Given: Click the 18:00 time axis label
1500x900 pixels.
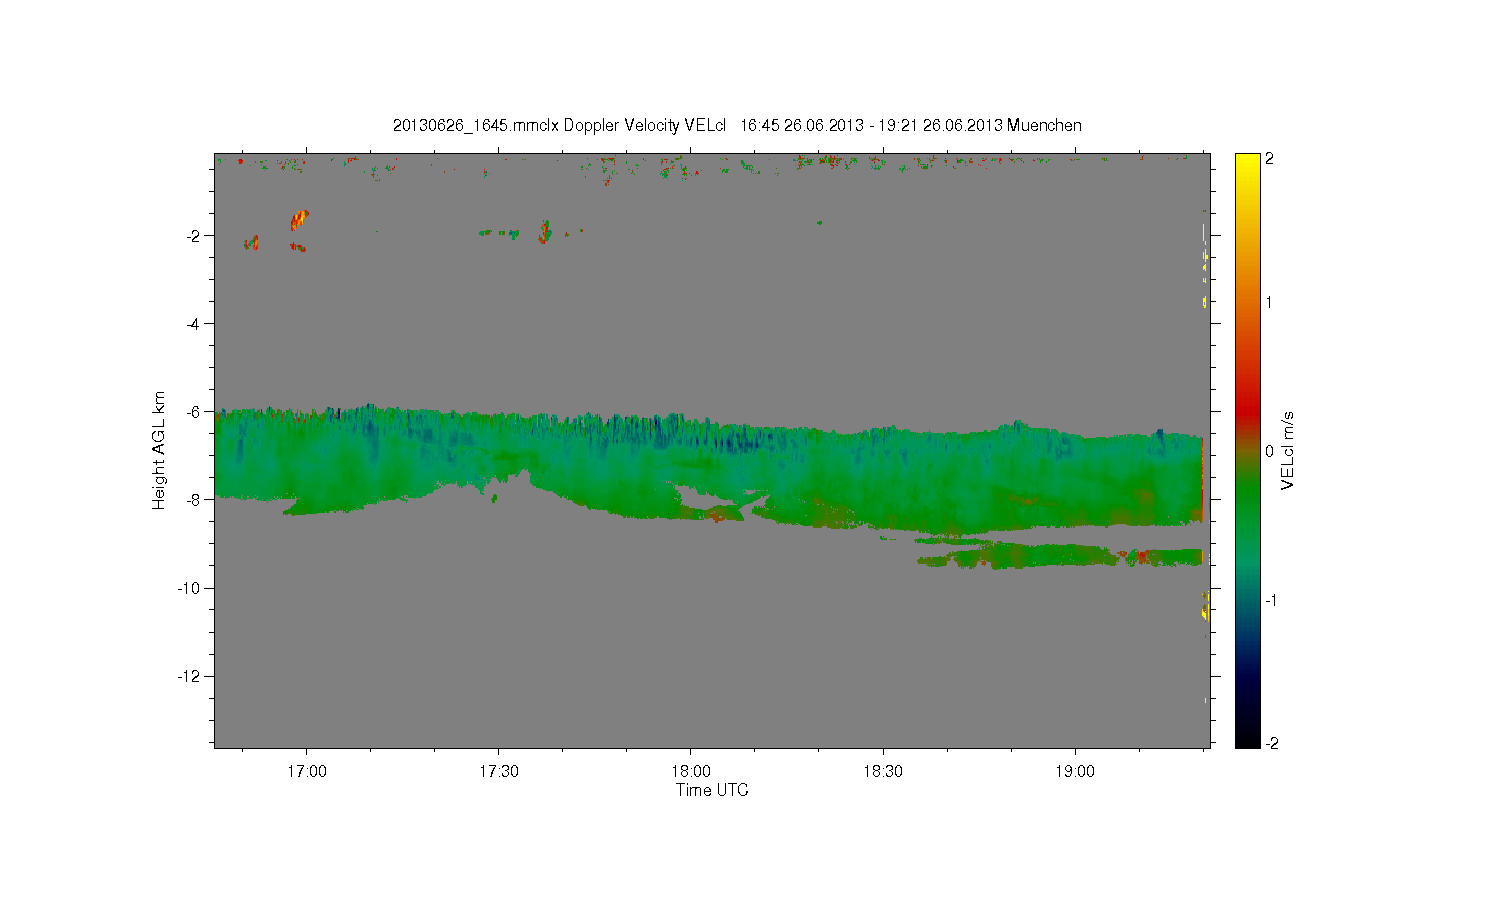Looking at the screenshot, I should (691, 771).
